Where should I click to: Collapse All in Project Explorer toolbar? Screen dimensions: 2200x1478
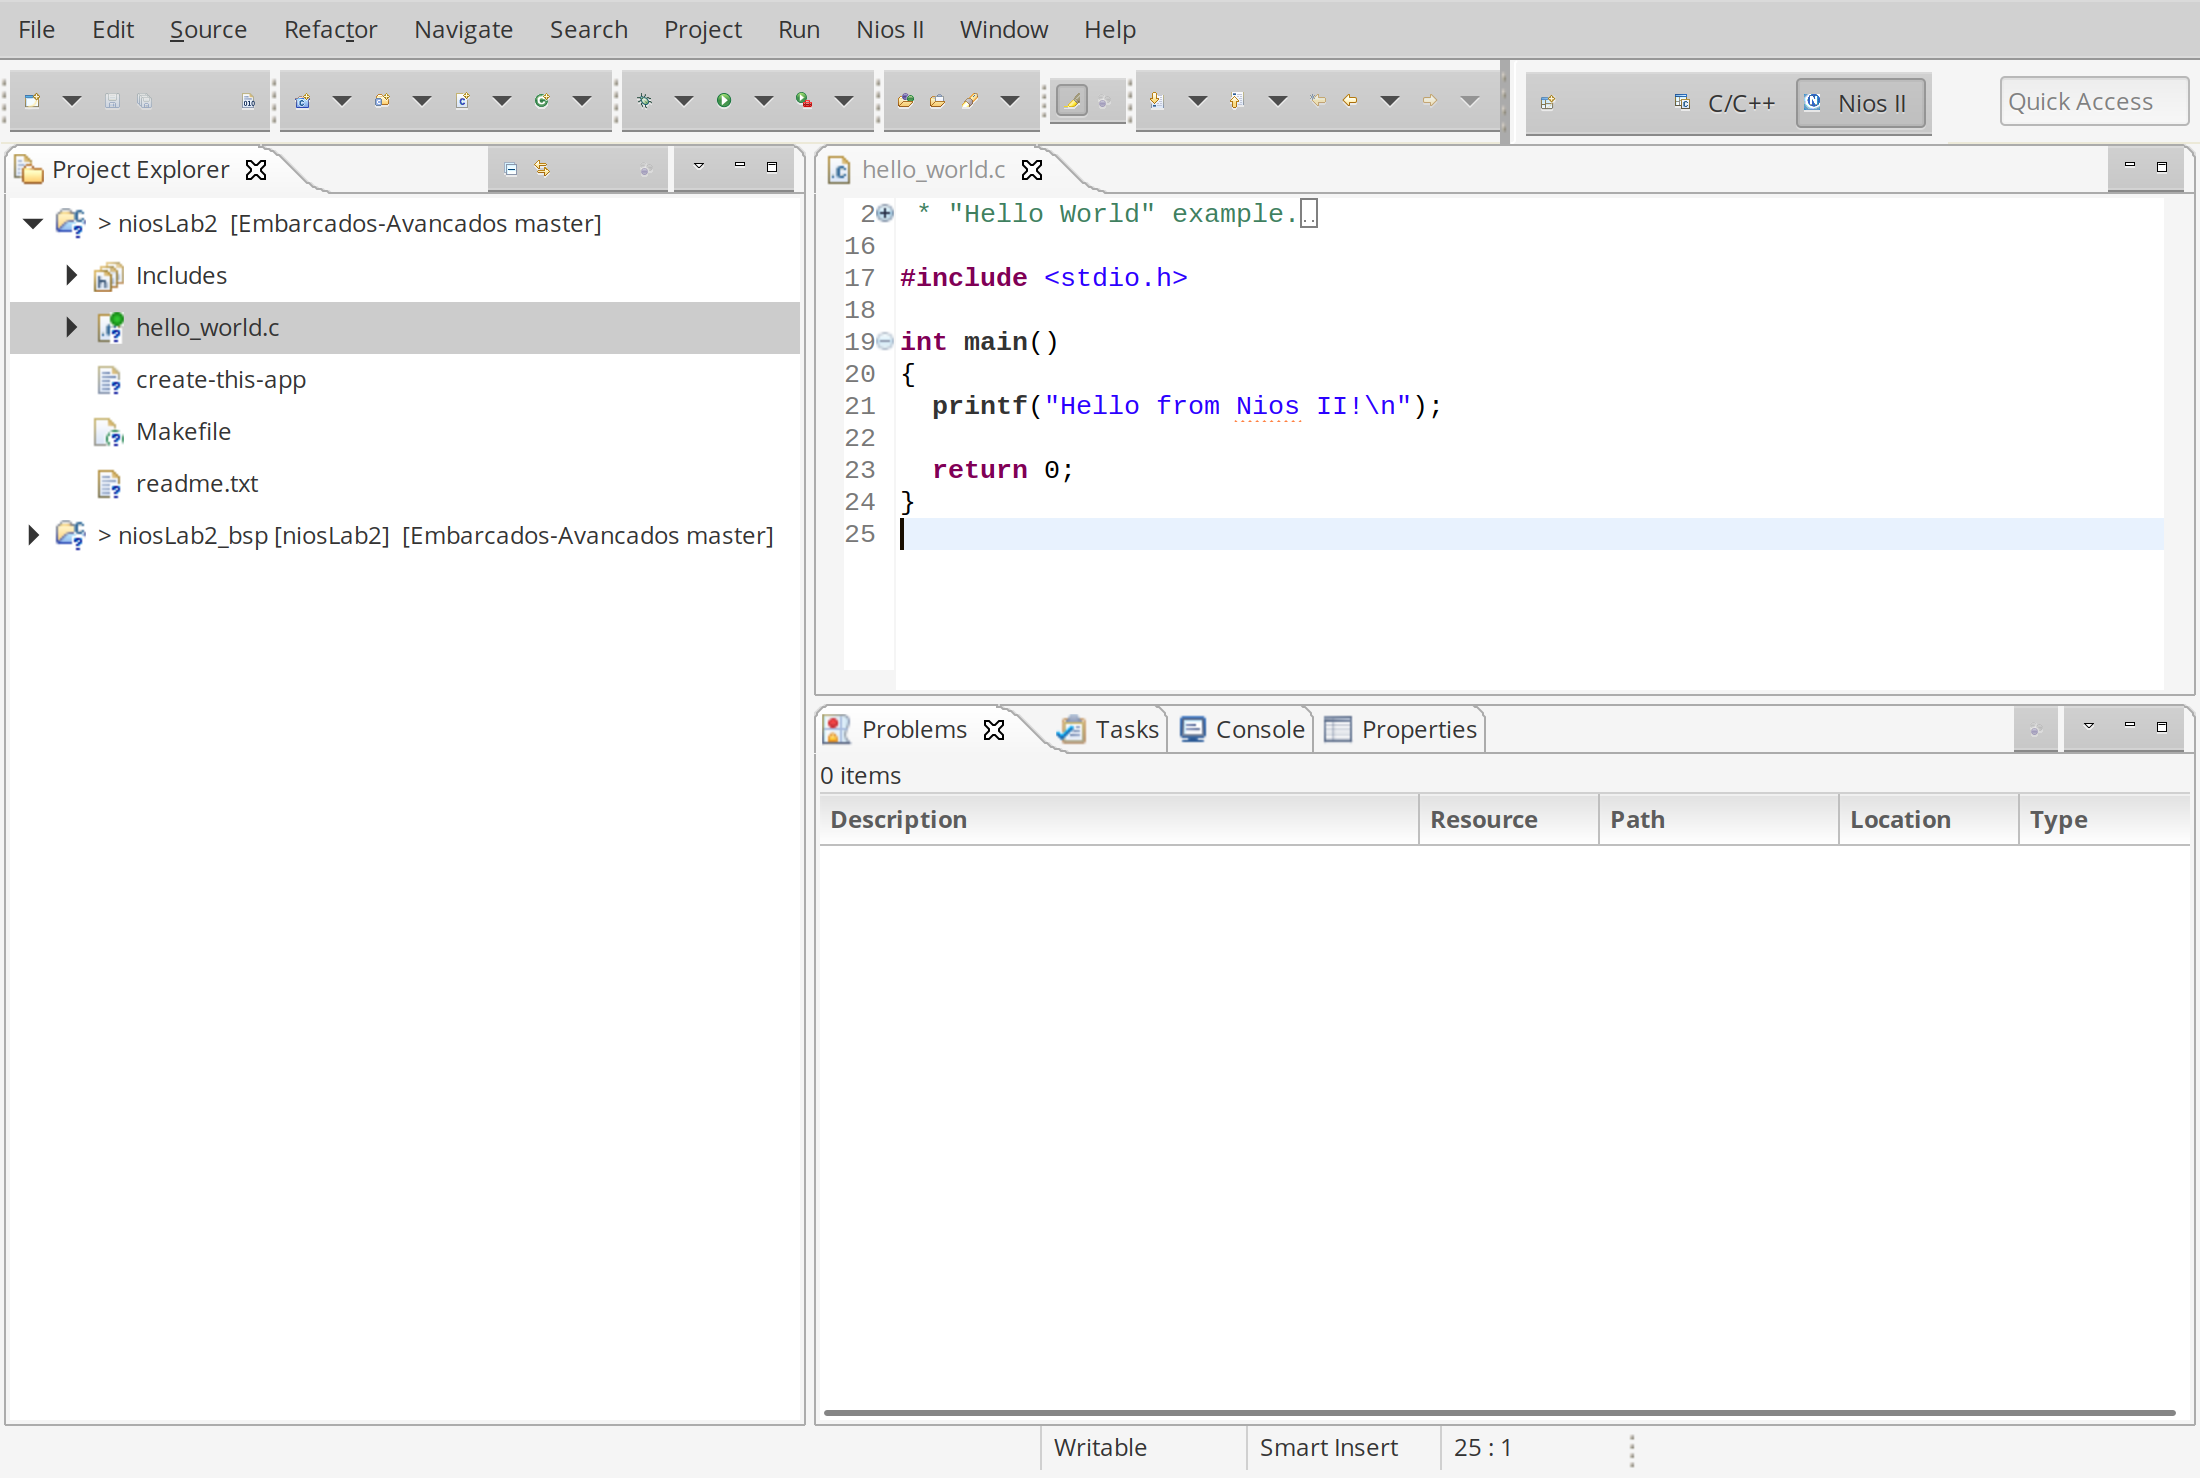[x=511, y=169]
